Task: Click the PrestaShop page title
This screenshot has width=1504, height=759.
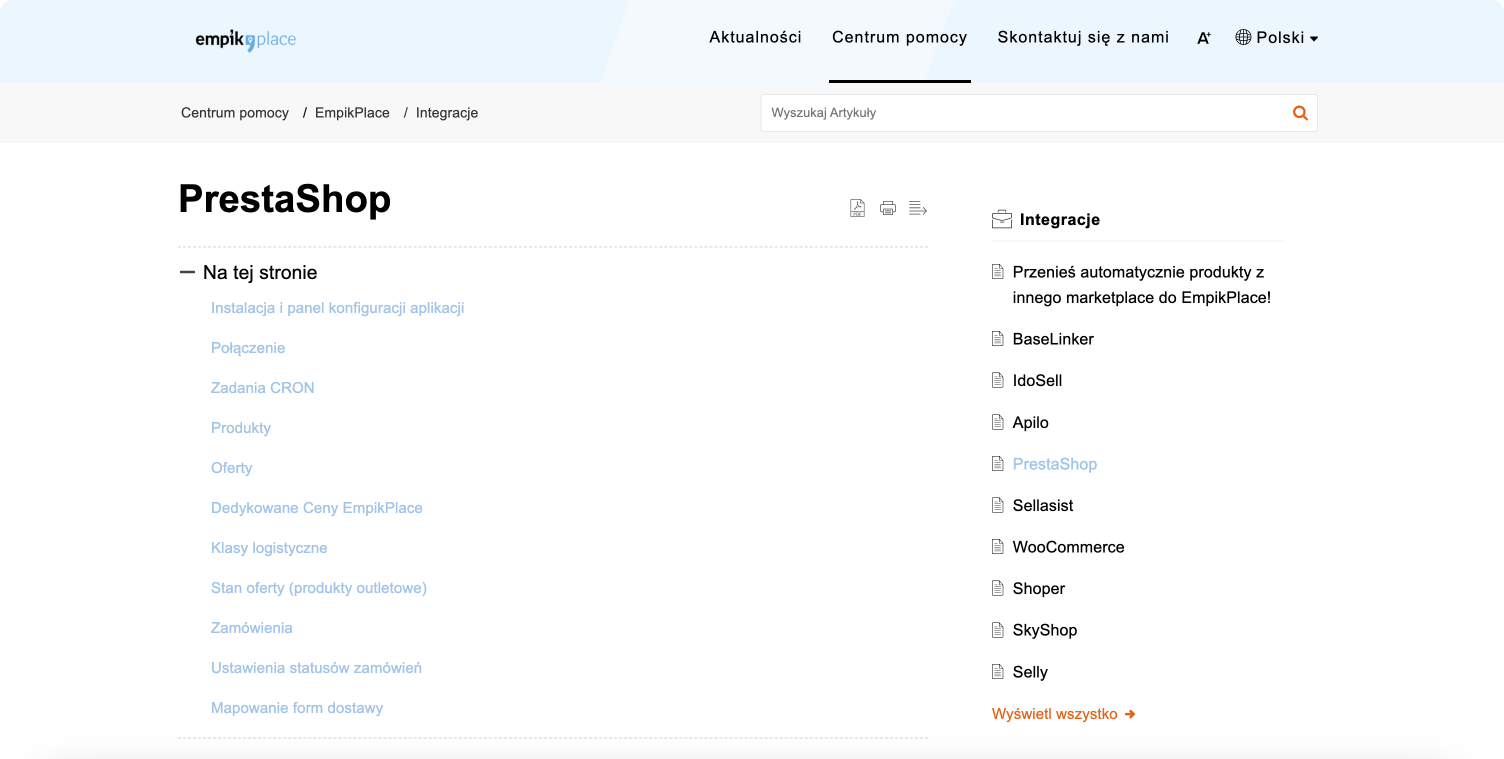Action: [285, 199]
